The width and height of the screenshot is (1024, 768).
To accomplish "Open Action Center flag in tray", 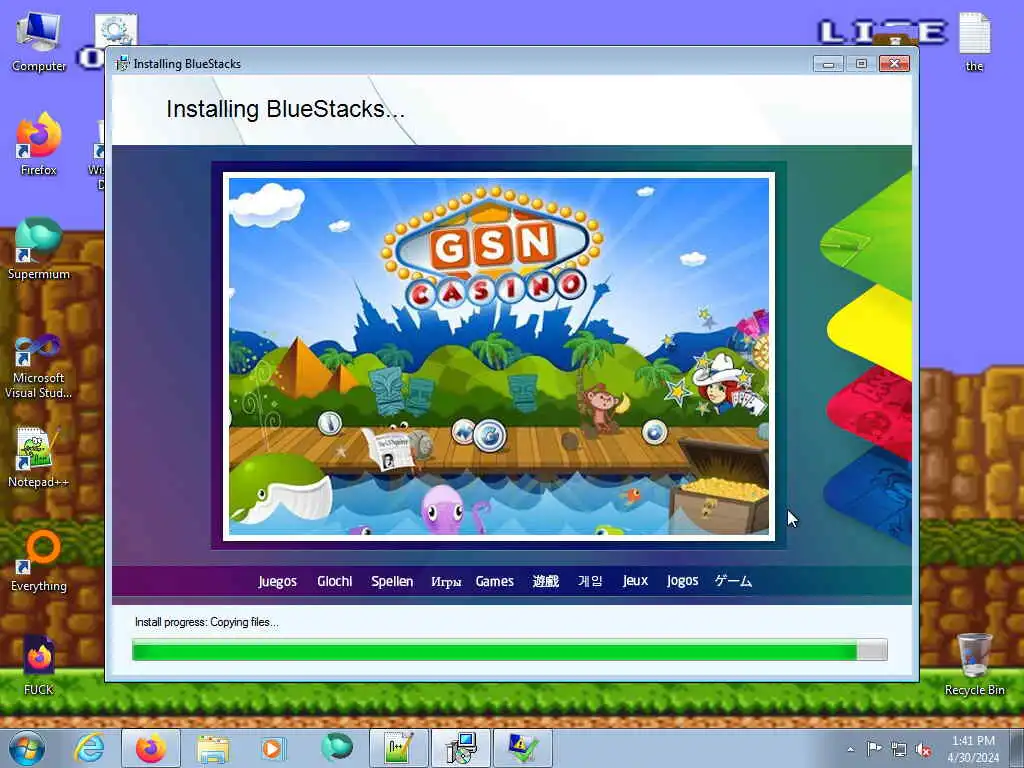I will pos(874,749).
